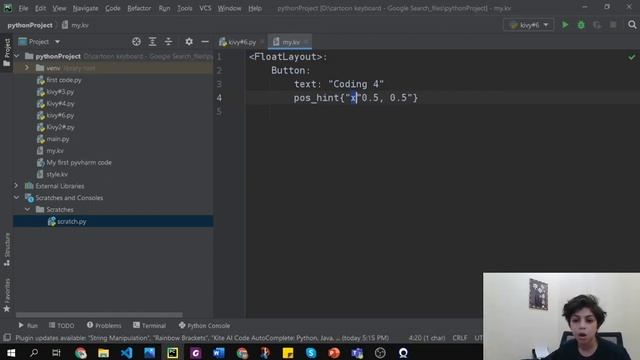Image resolution: width=640 pixels, height=360 pixels.
Task: Collapse the Scratches folder
Action: (27, 209)
